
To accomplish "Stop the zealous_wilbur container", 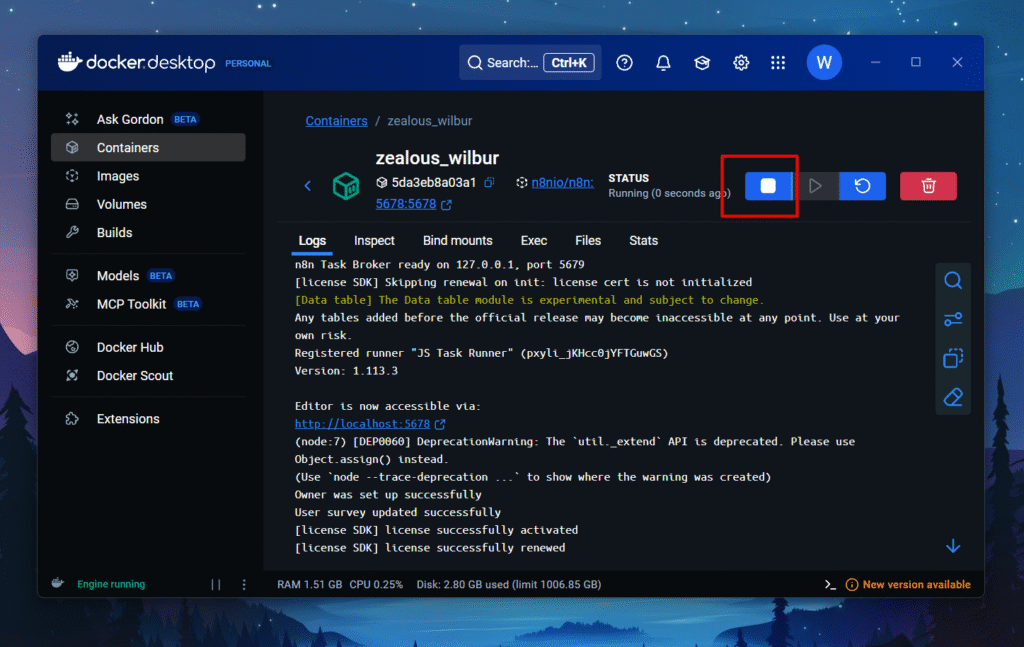I will 768,186.
